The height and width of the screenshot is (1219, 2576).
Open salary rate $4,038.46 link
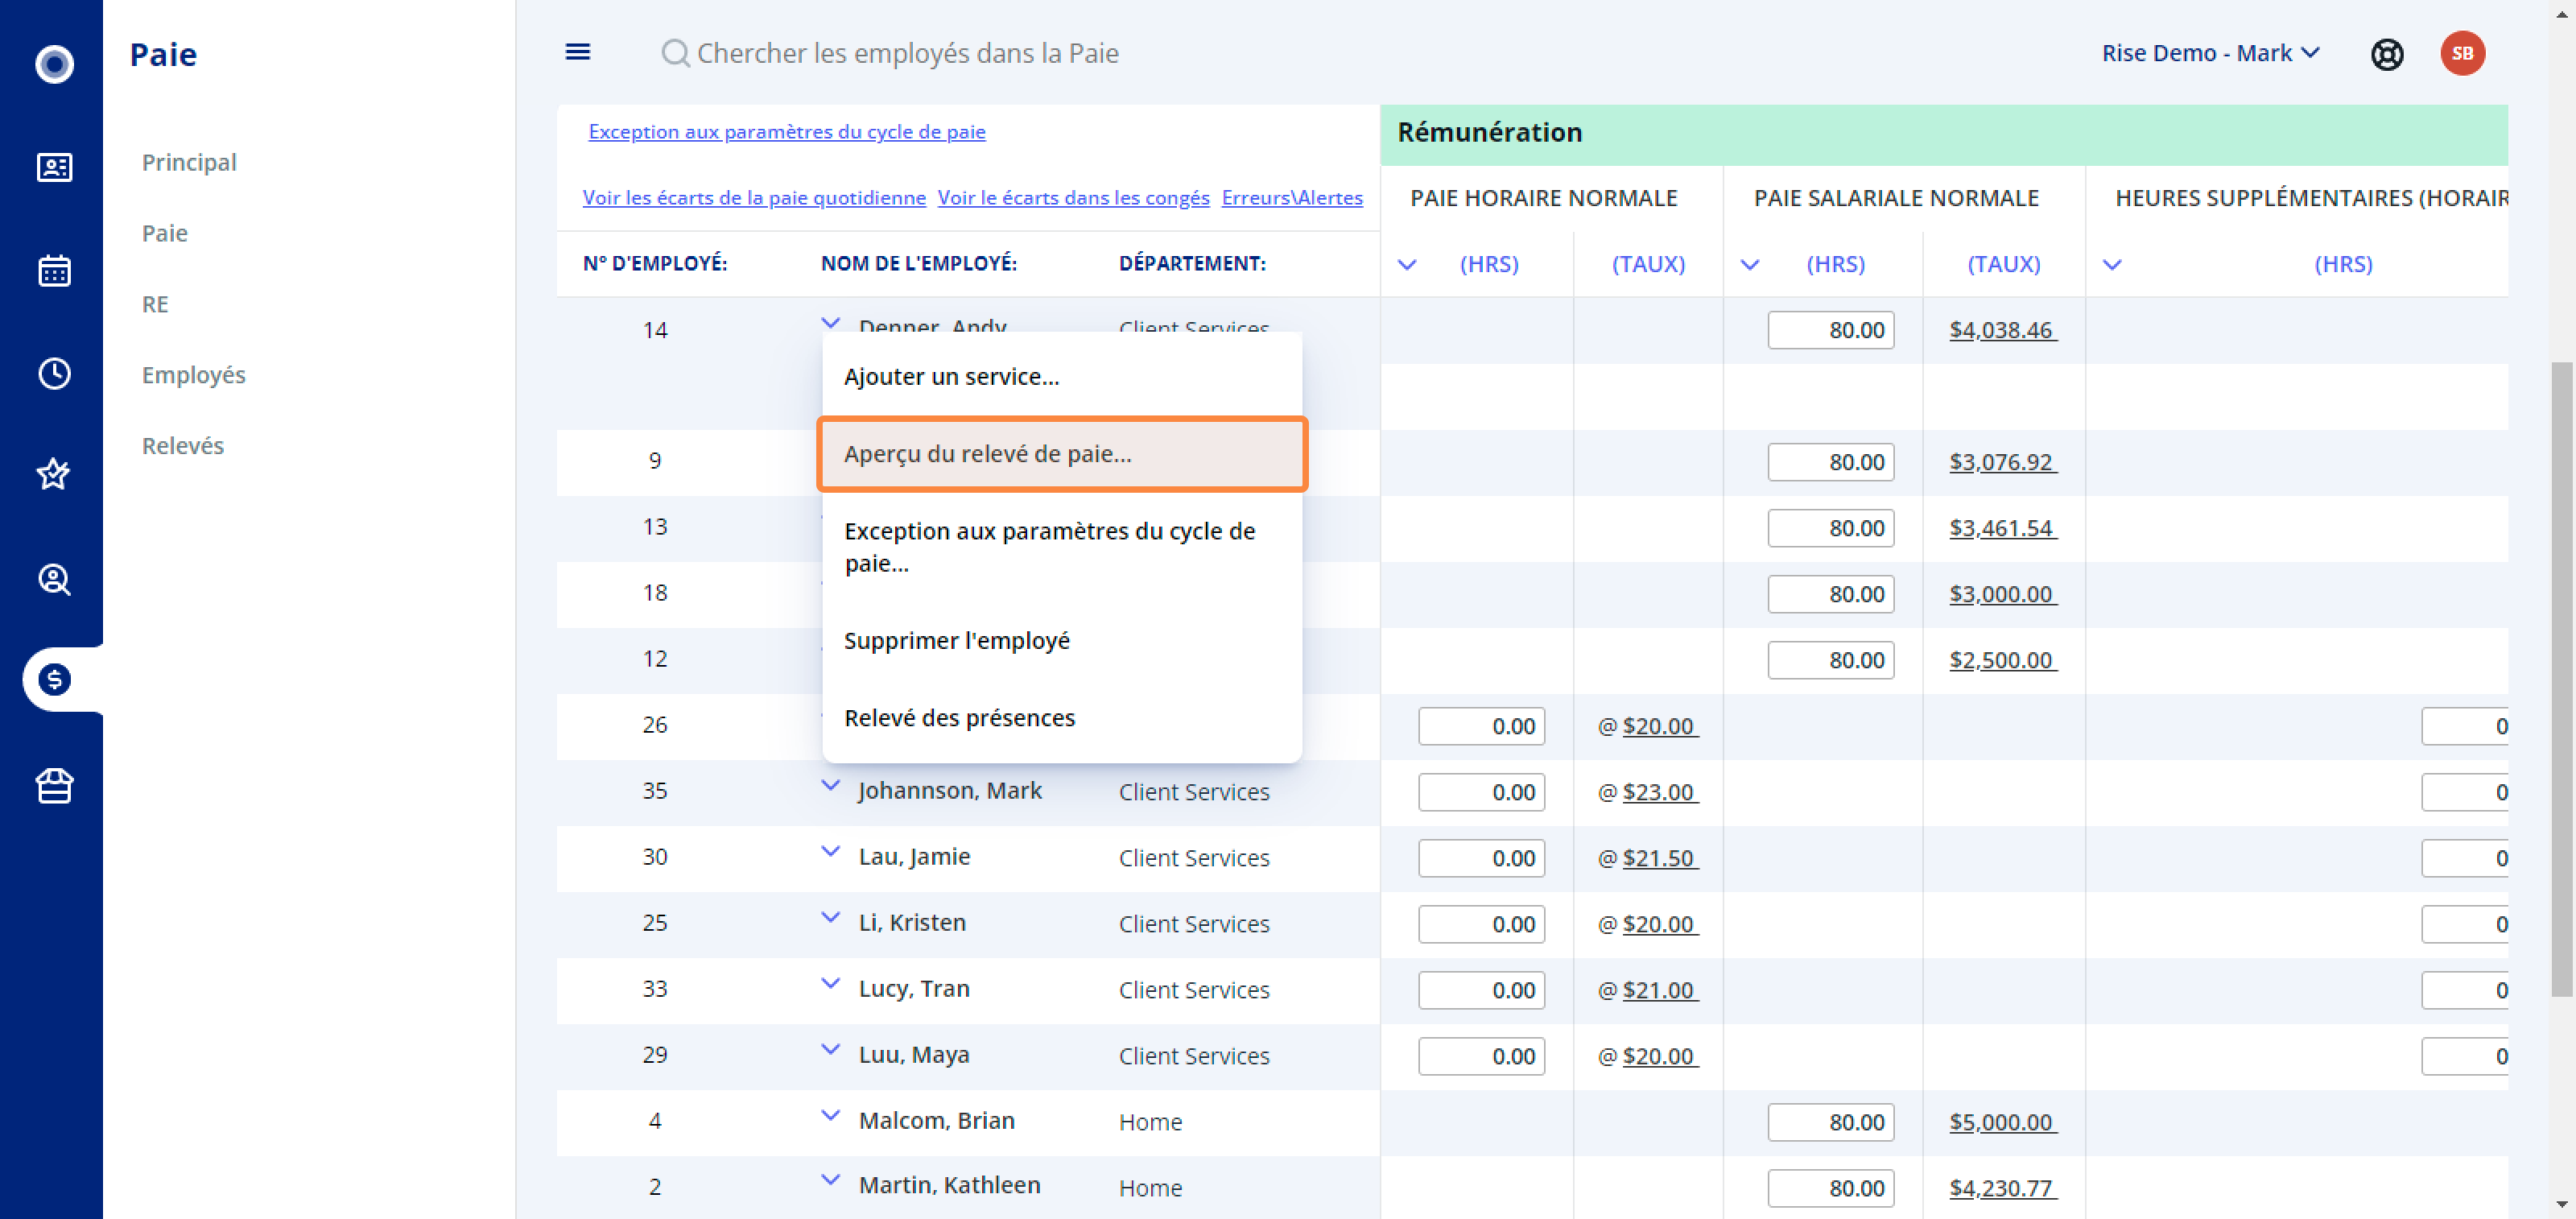click(x=2002, y=330)
